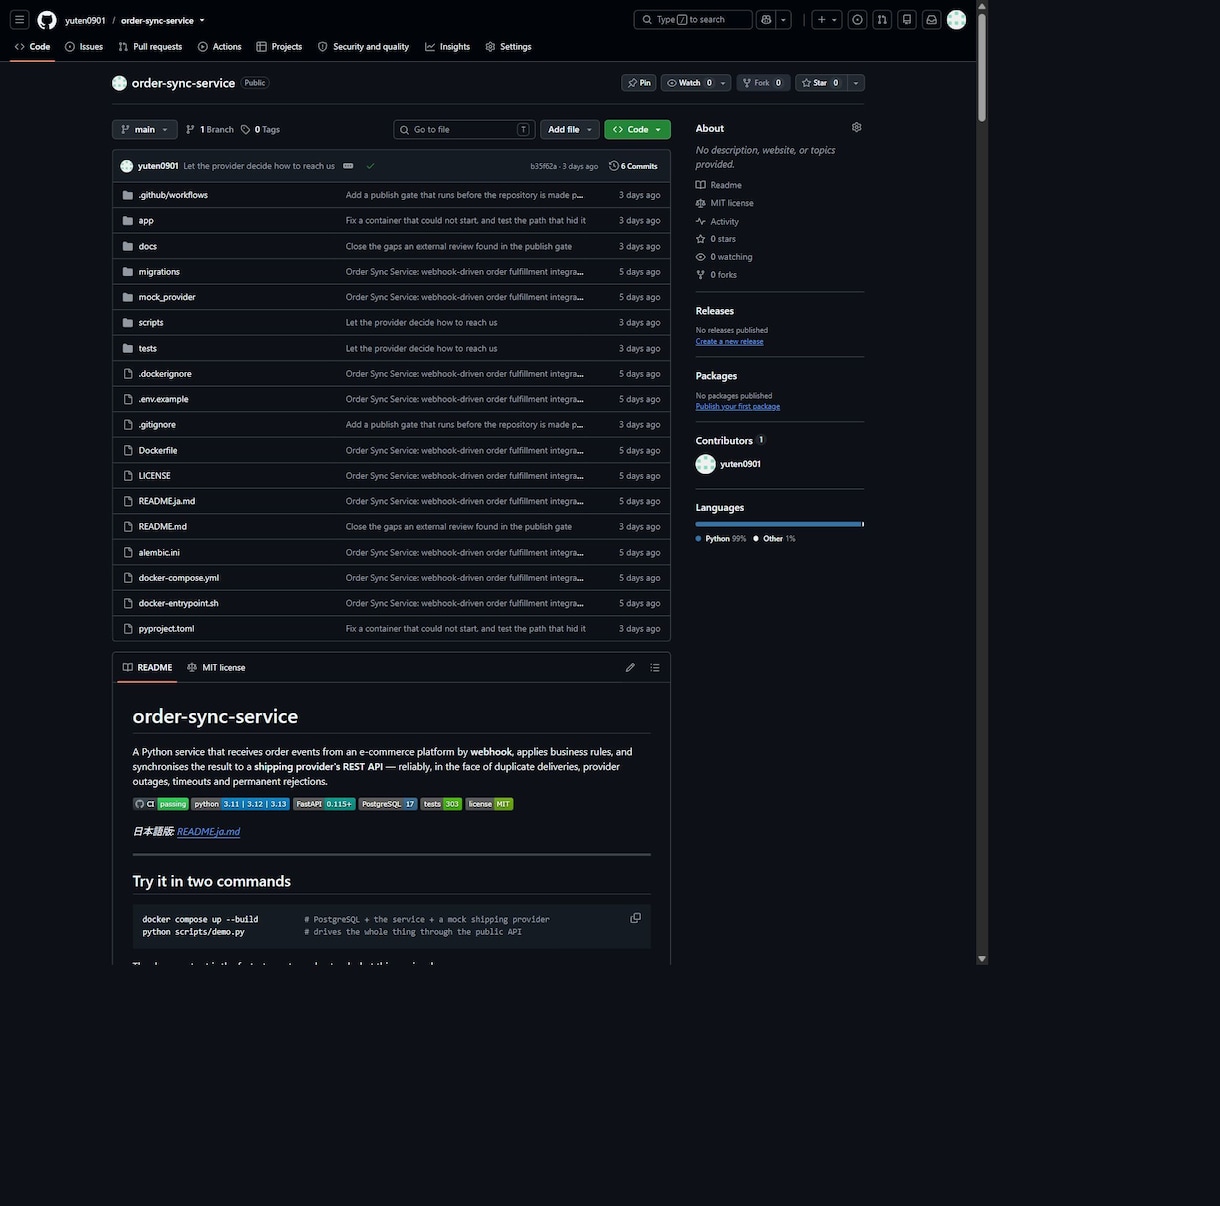Open pyproject.toml file
Viewport: 1220px width, 1206px height.
166,629
